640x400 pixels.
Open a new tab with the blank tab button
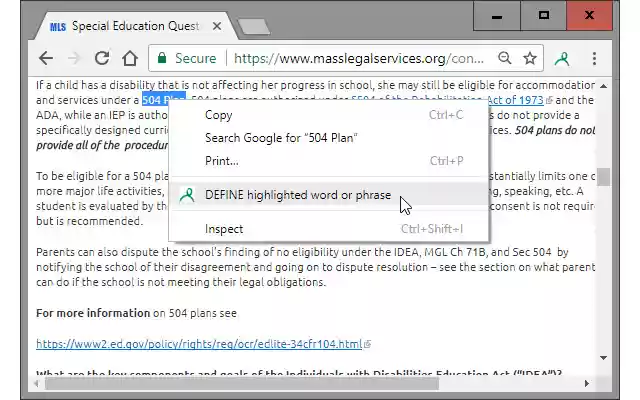pos(253,27)
